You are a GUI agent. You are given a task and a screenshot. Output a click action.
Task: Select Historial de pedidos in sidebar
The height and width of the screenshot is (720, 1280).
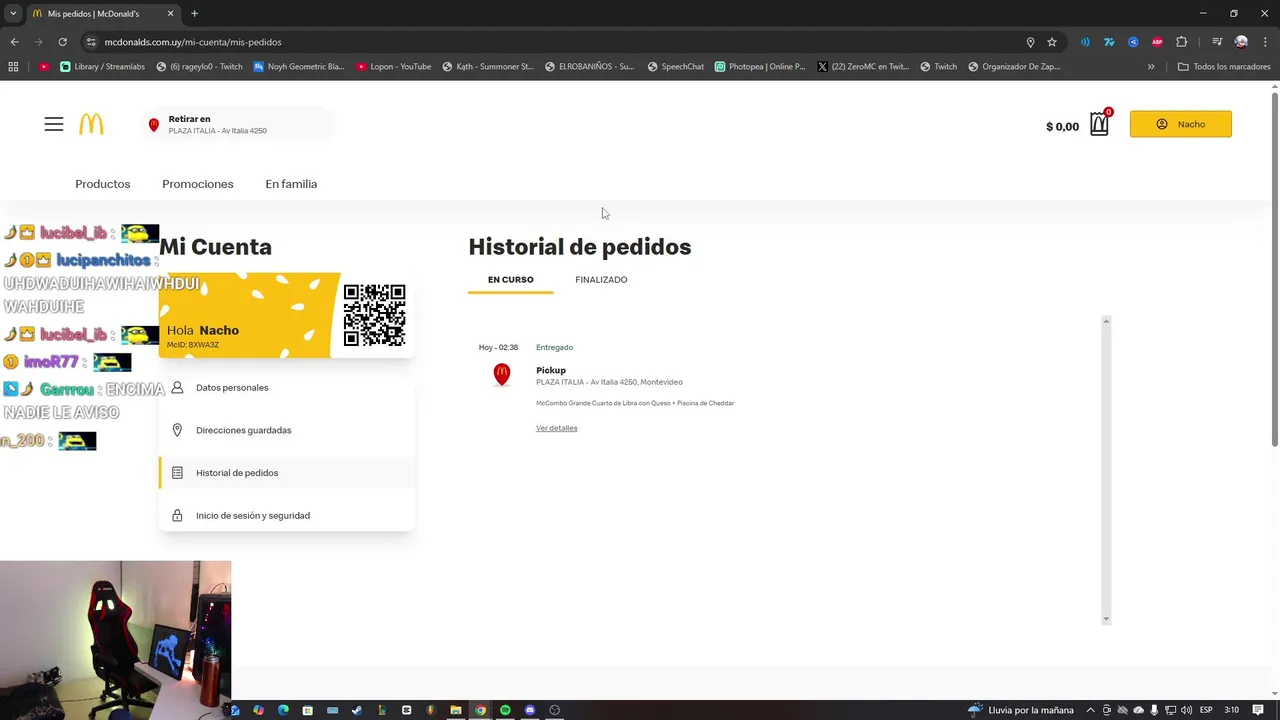coord(287,473)
